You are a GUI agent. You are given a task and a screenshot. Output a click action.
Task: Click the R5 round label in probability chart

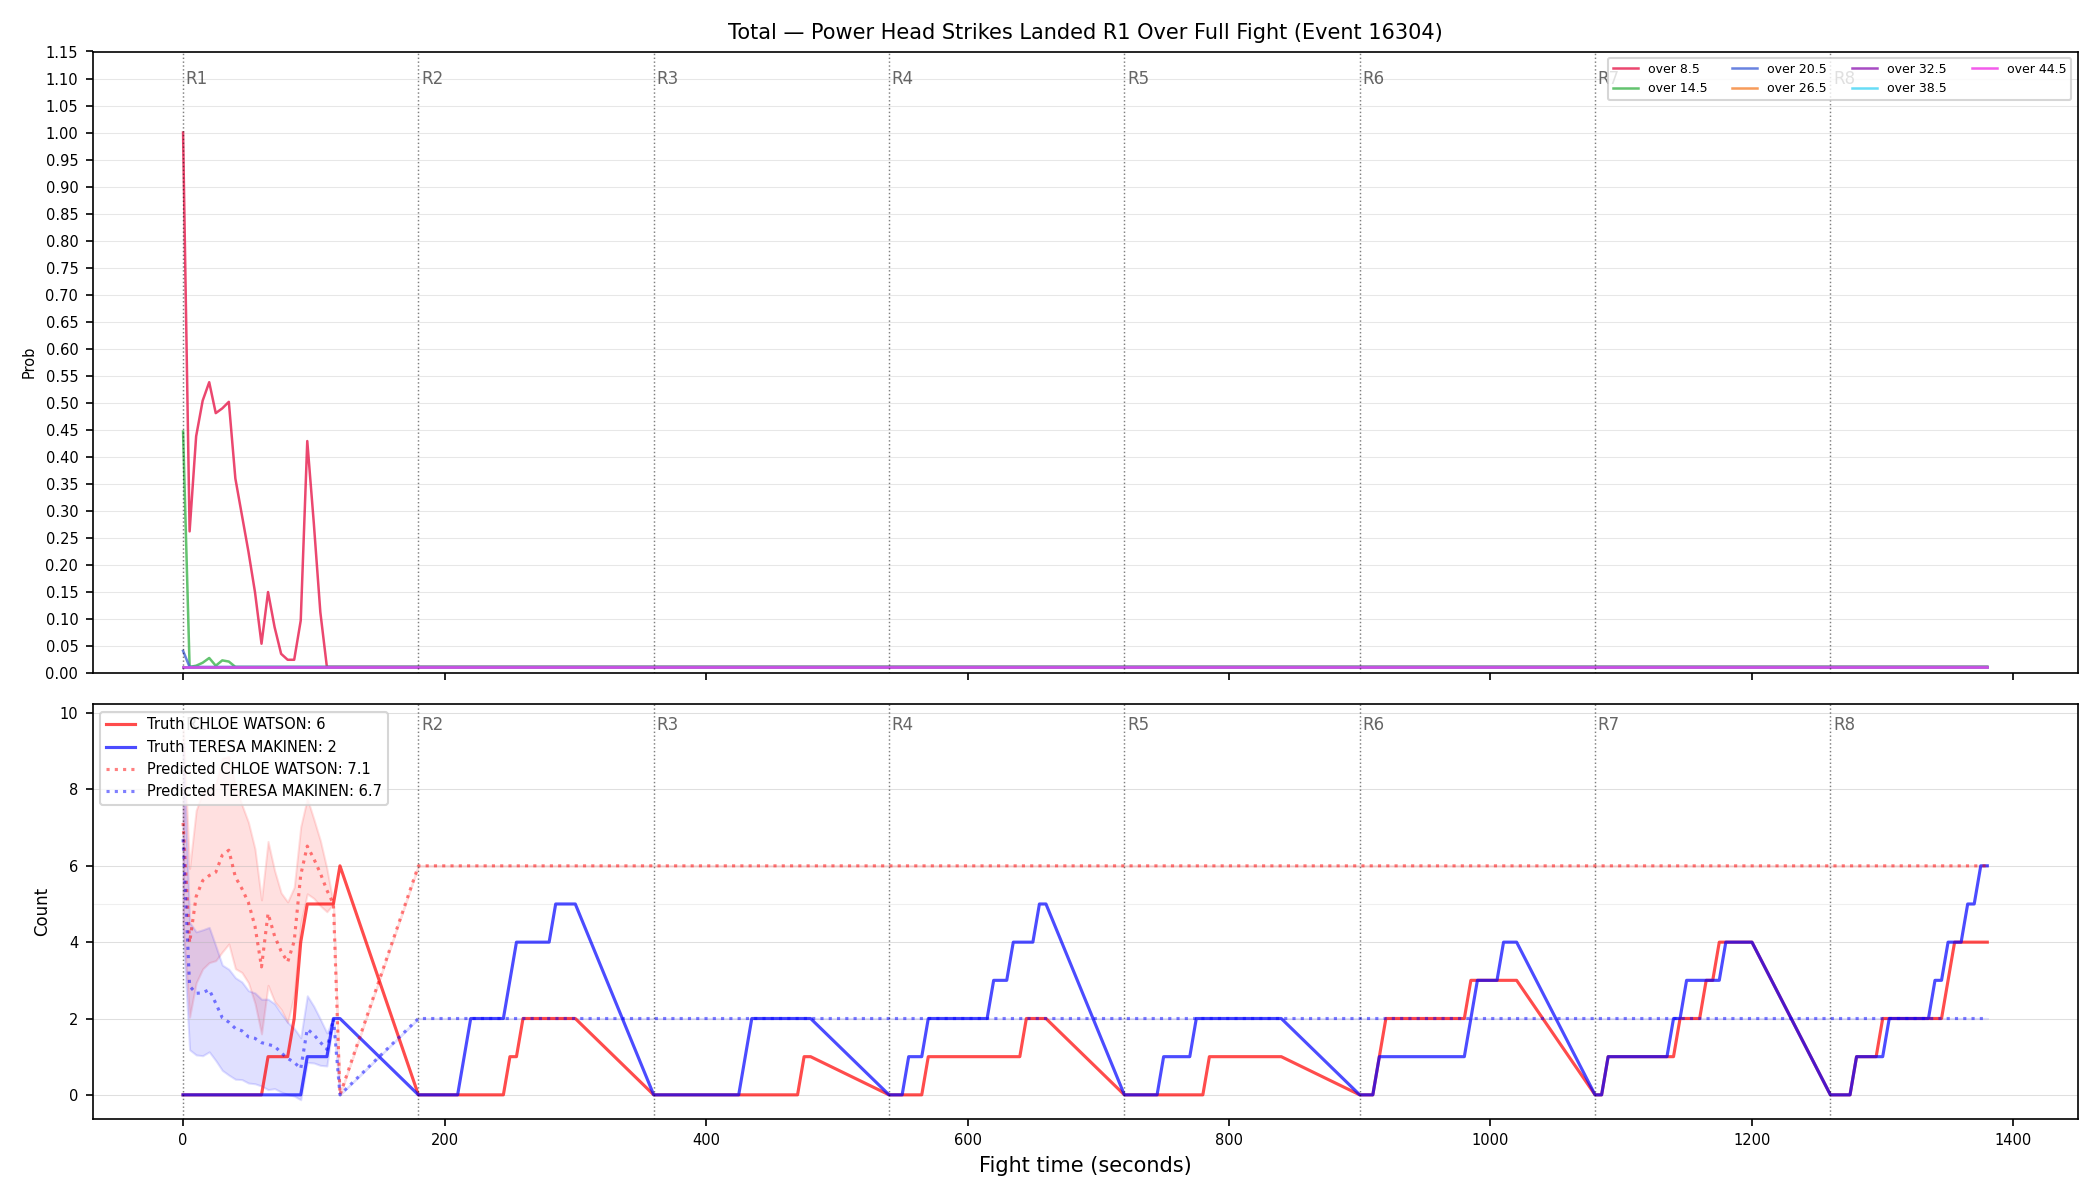click(x=1138, y=78)
